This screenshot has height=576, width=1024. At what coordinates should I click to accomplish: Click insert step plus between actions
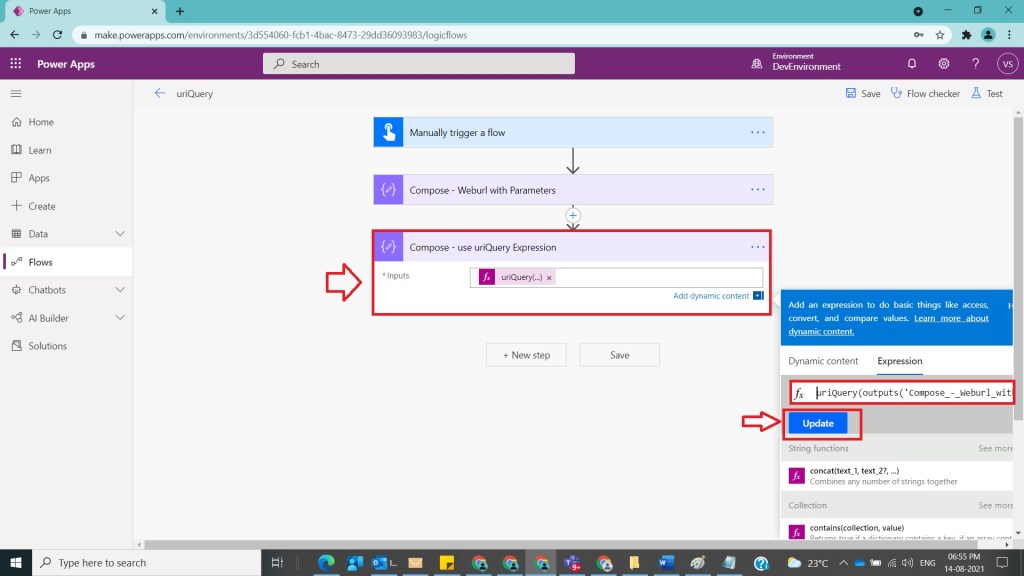tap(573, 215)
